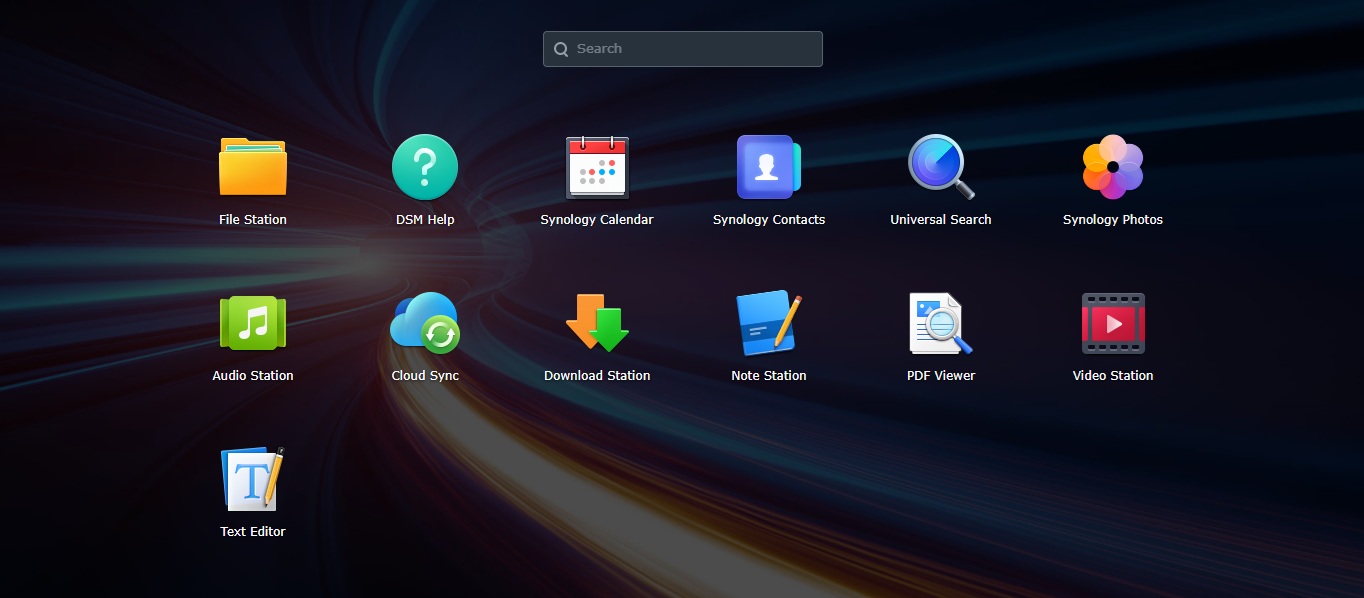The width and height of the screenshot is (1364, 598).
Task: Open the File Station folder icon
Action: [253, 167]
